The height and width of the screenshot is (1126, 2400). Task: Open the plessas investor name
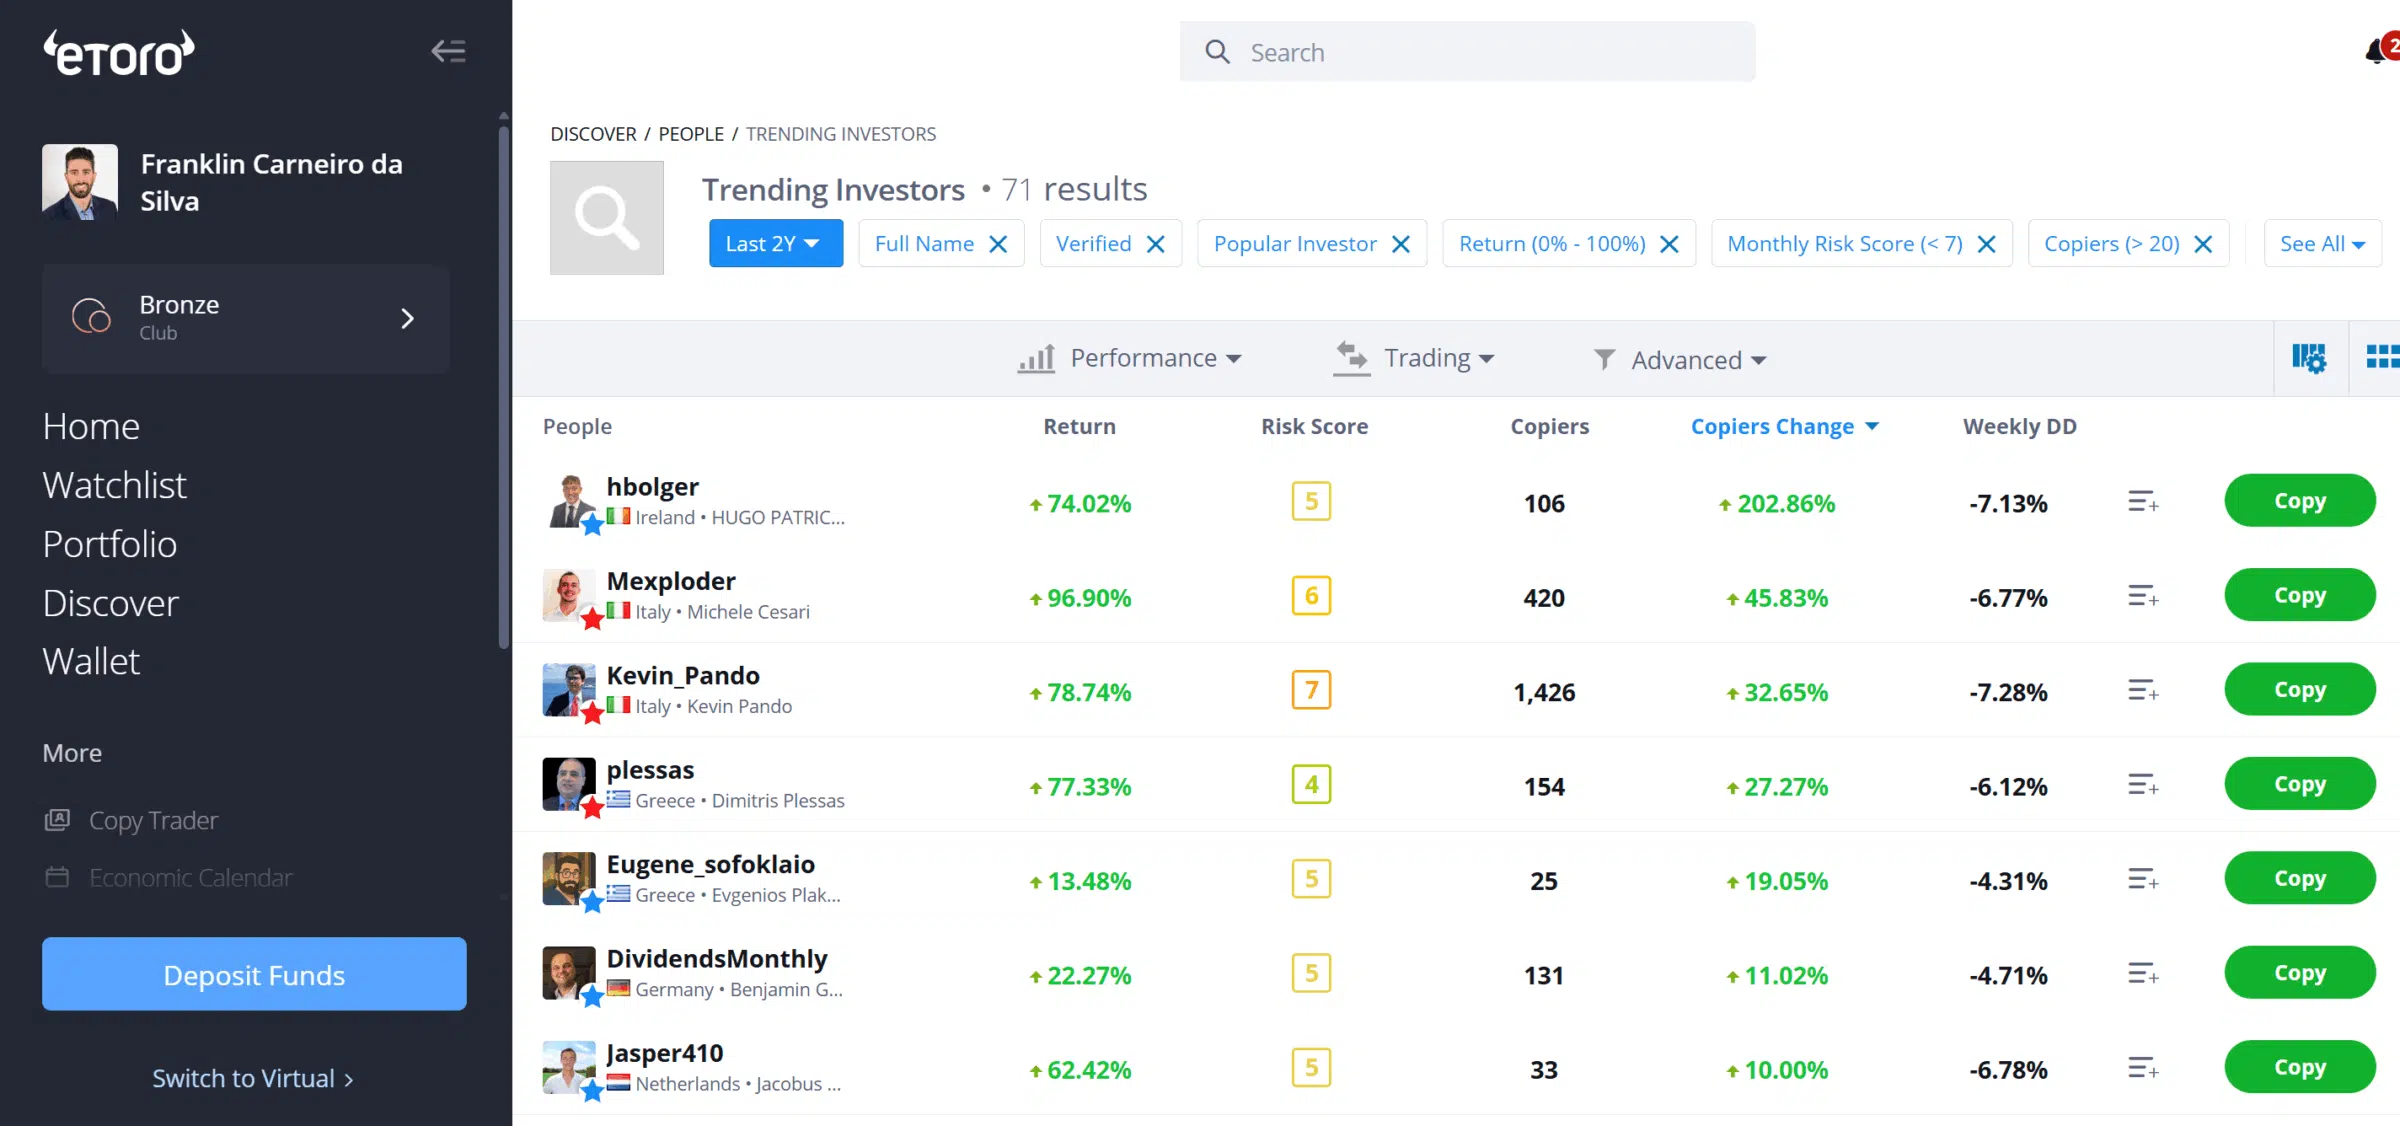(650, 770)
